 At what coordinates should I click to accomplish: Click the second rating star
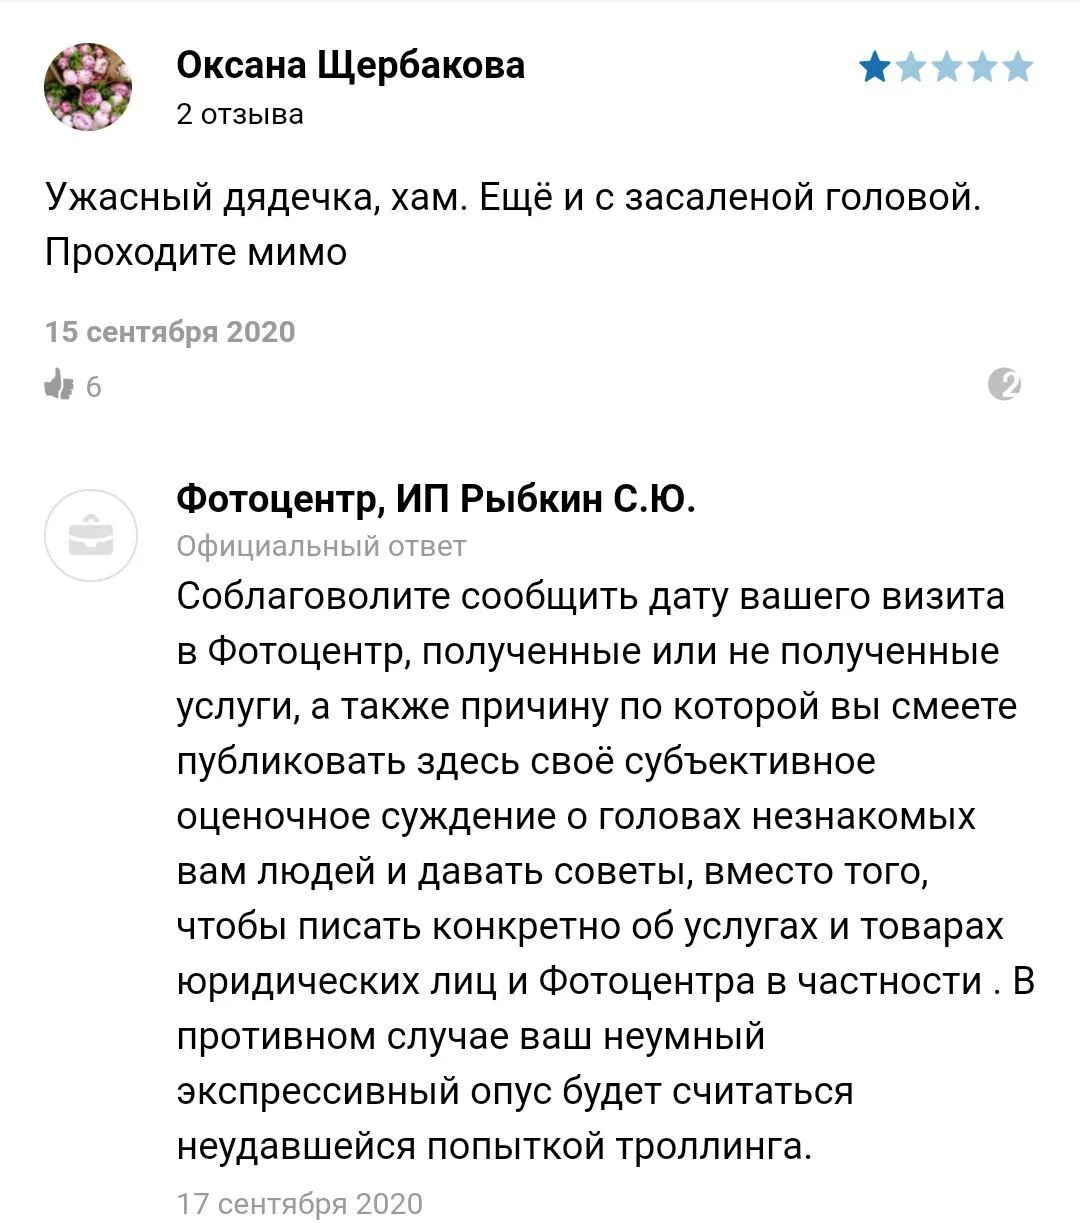[x=911, y=68]
